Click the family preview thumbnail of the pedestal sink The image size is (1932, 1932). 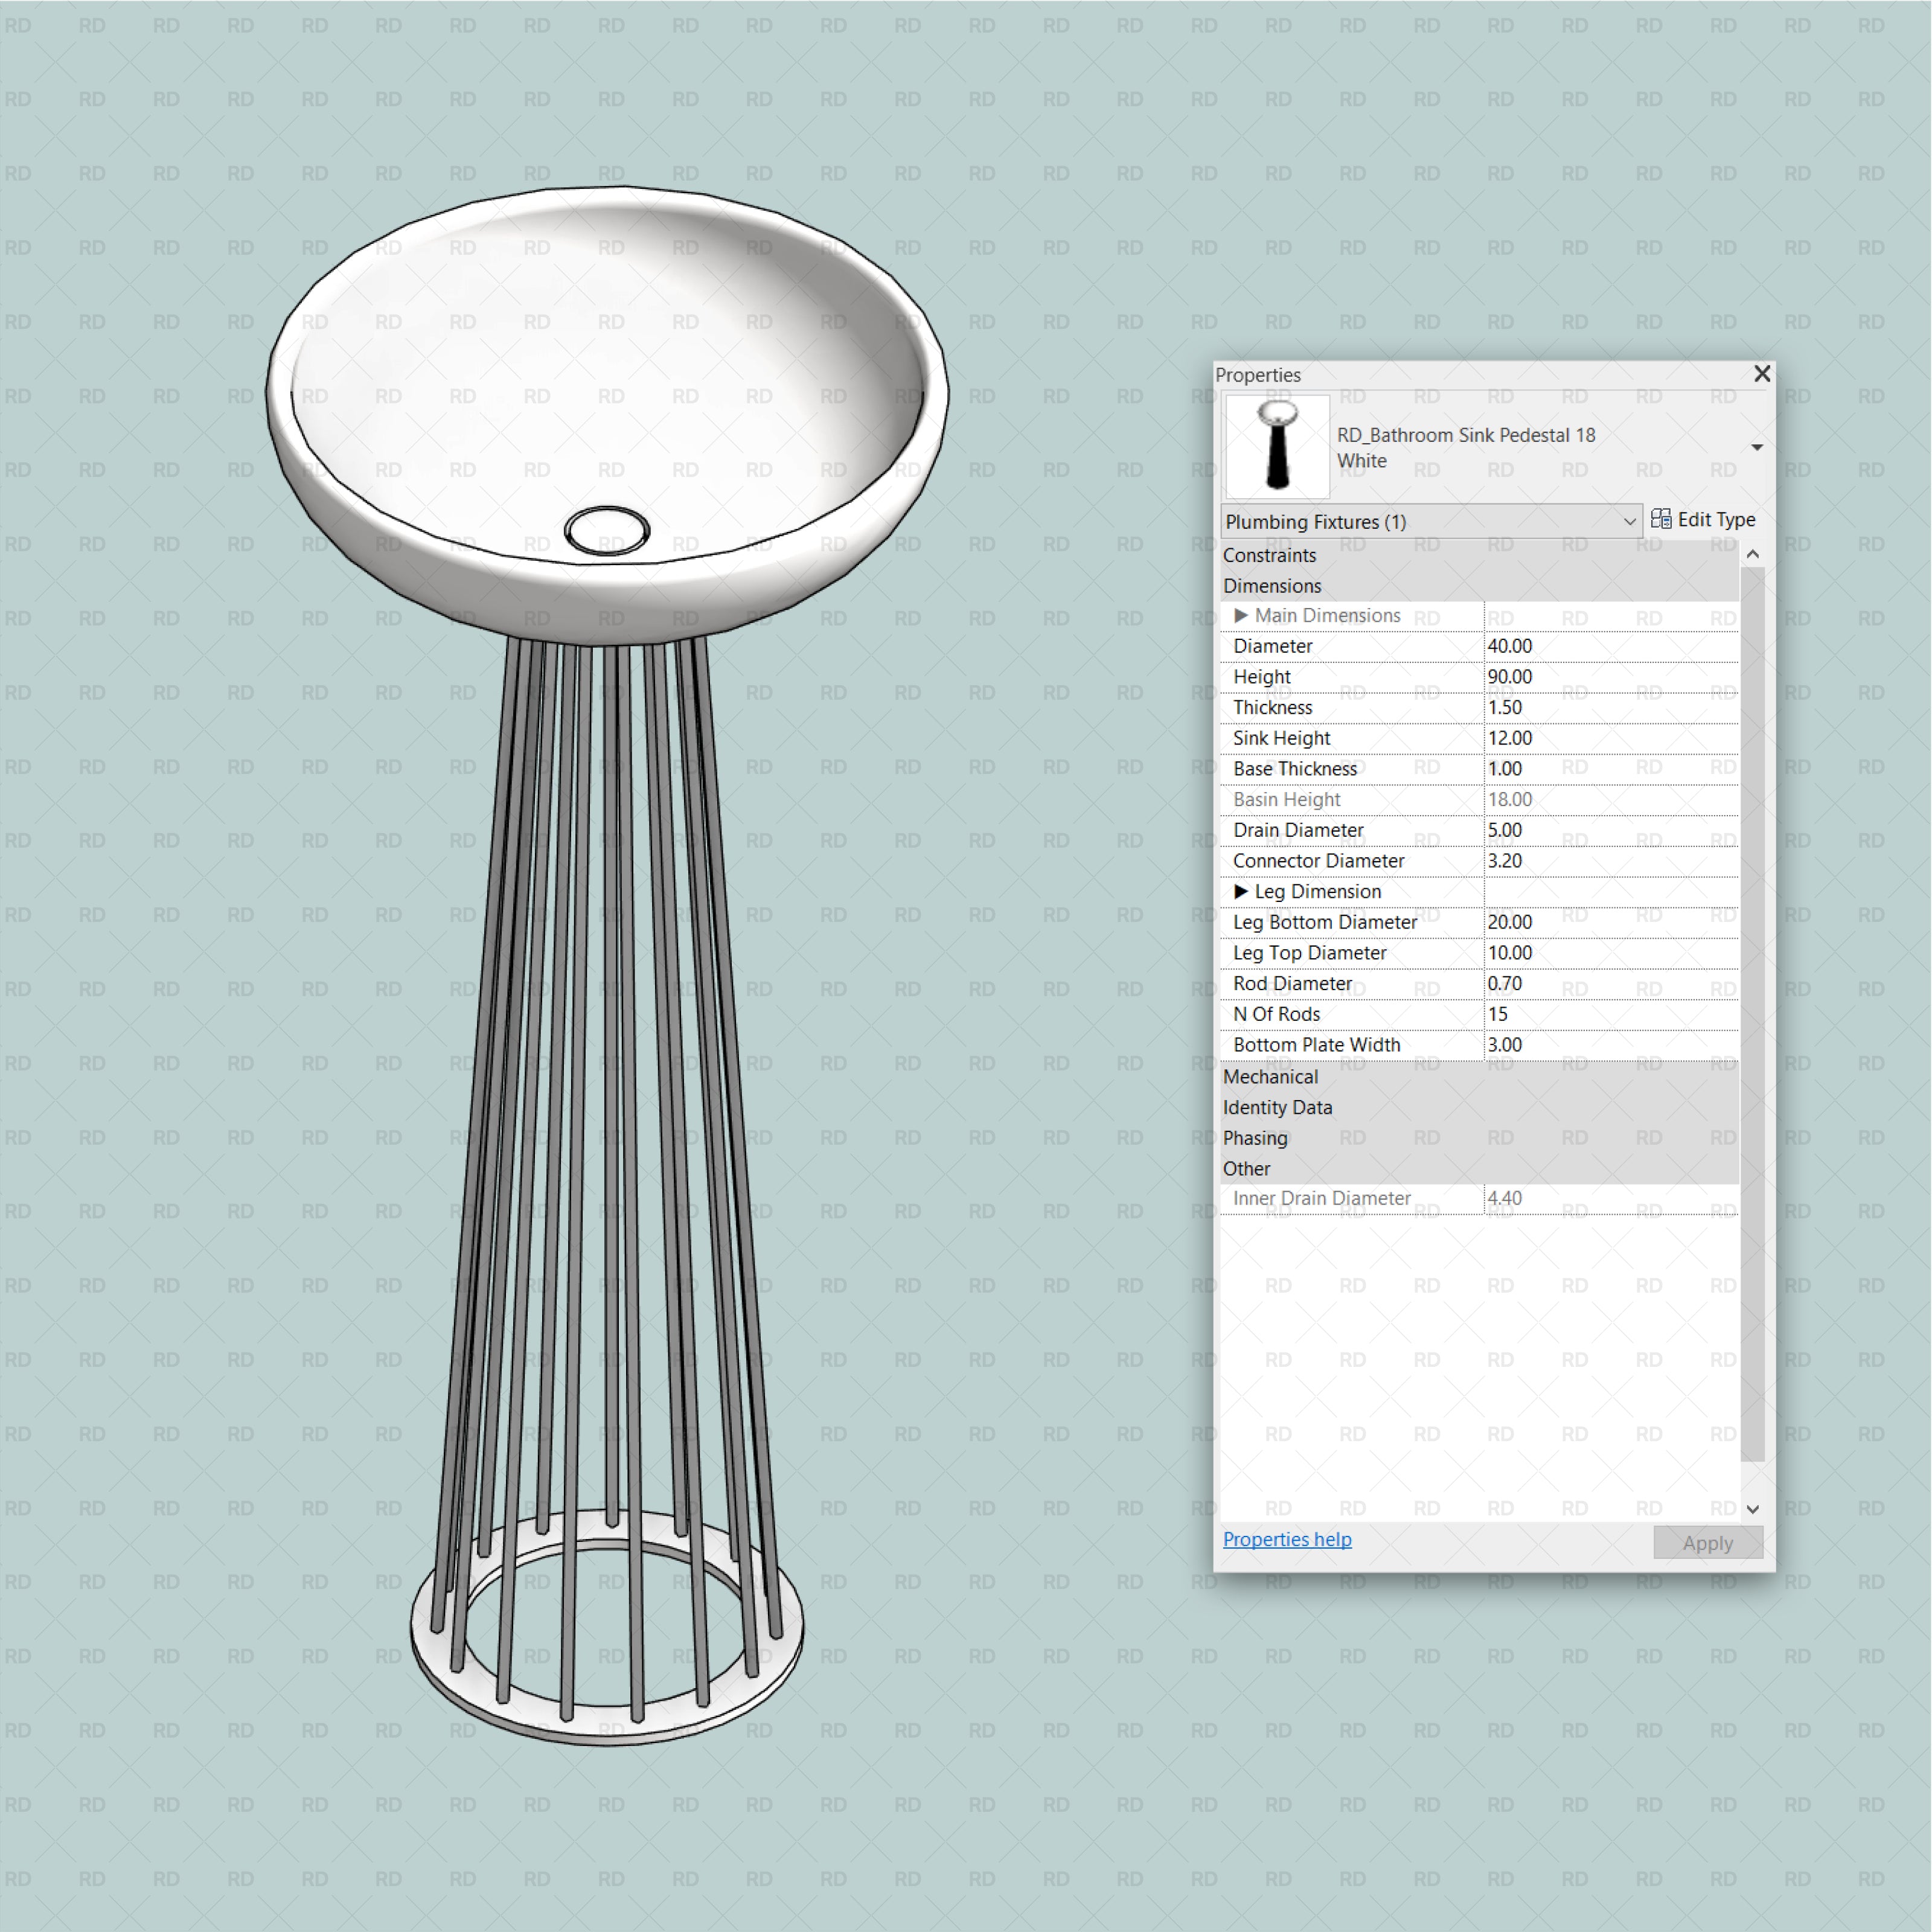tap(1278, 447)
